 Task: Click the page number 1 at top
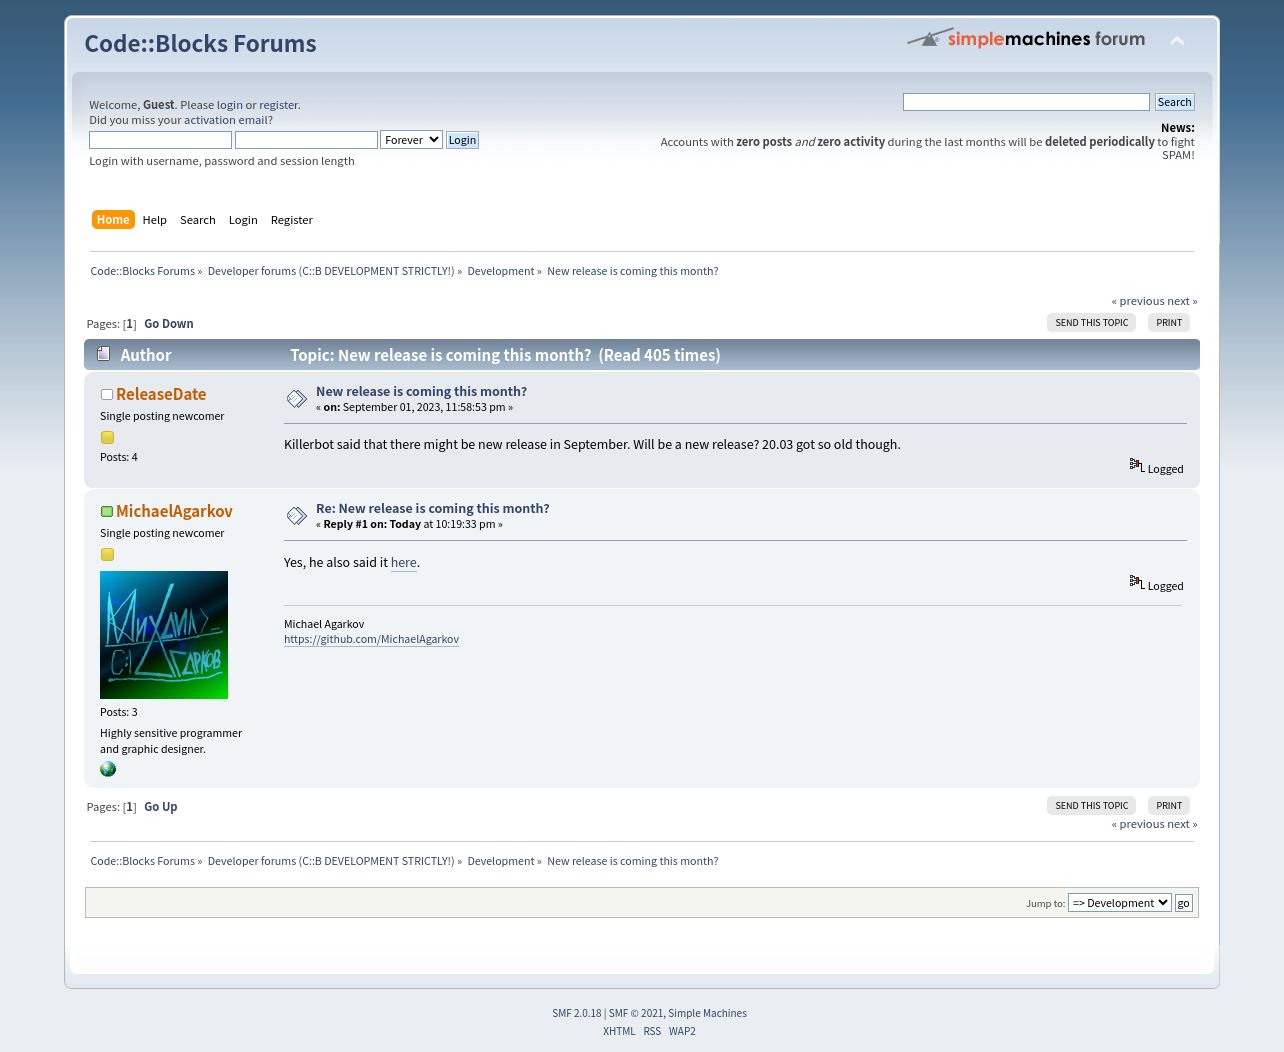coord(129,324)
